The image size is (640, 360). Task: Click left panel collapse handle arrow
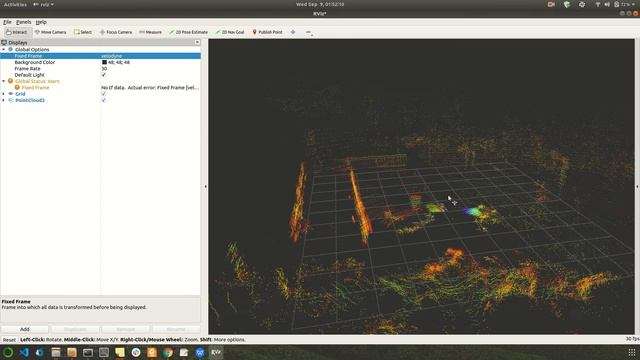coord(205,187)
